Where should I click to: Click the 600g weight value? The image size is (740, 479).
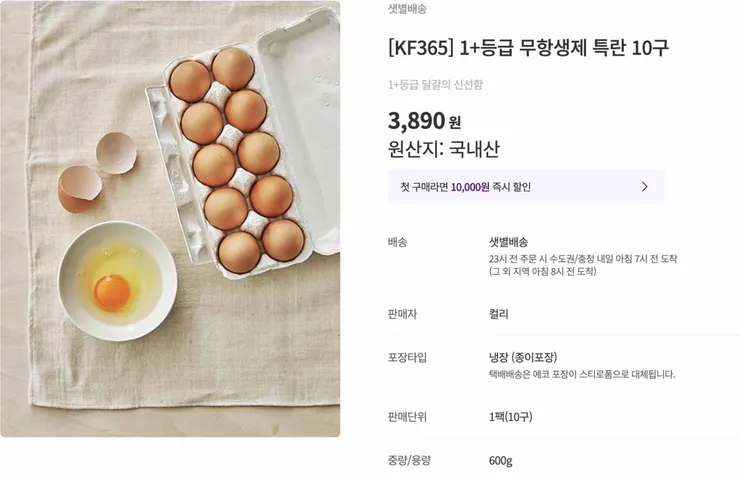click(500, 461)
